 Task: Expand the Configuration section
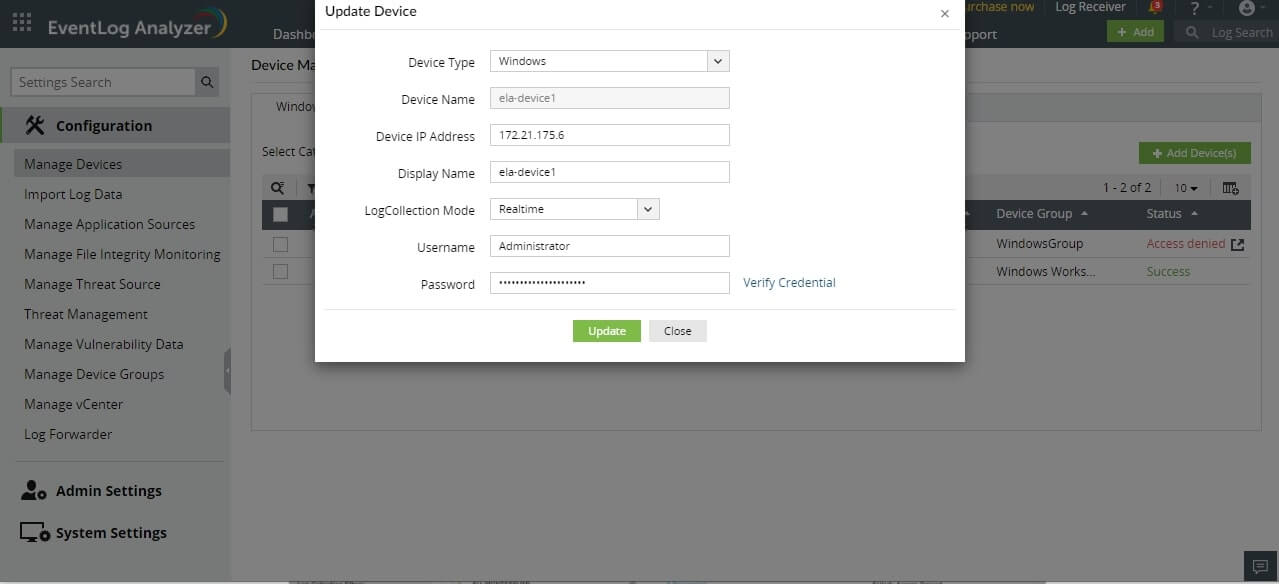(x=115, y=126)
